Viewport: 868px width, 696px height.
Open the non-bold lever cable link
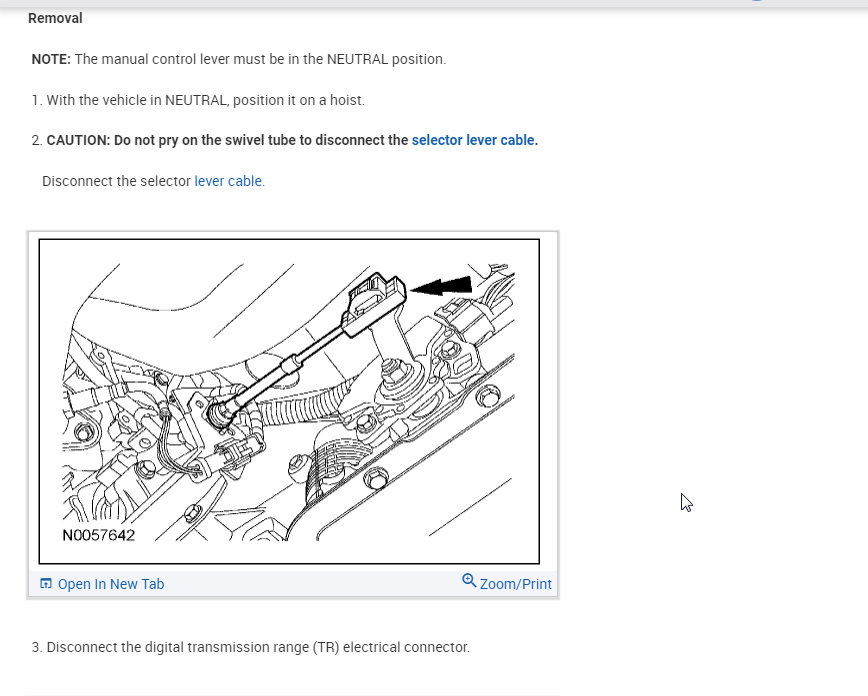click(x=228, y=181)
